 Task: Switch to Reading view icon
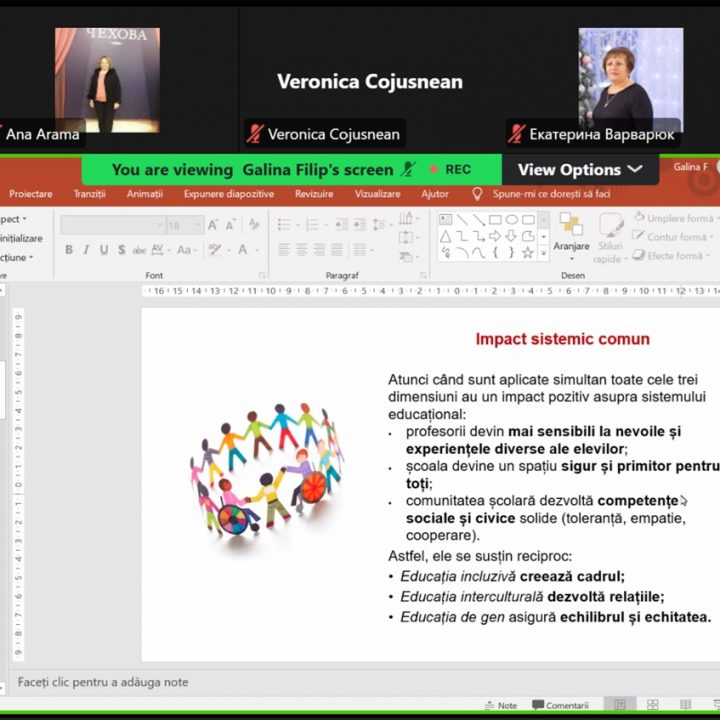point(685,705)
